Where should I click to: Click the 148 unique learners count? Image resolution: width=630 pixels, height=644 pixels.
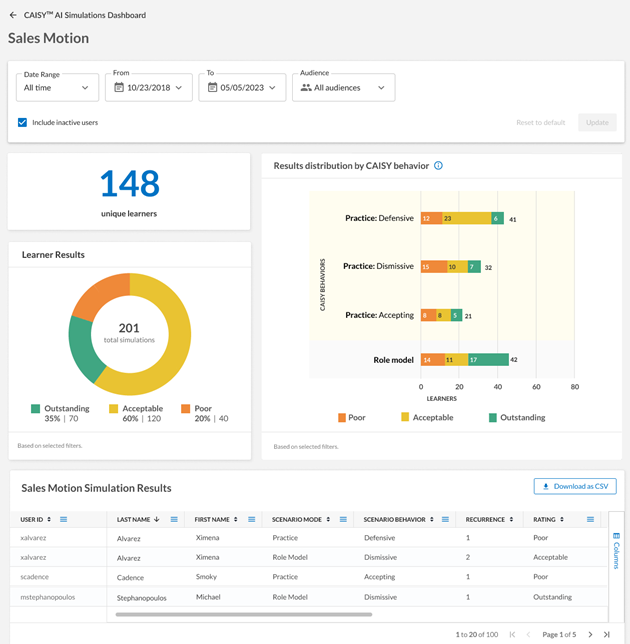129,183
